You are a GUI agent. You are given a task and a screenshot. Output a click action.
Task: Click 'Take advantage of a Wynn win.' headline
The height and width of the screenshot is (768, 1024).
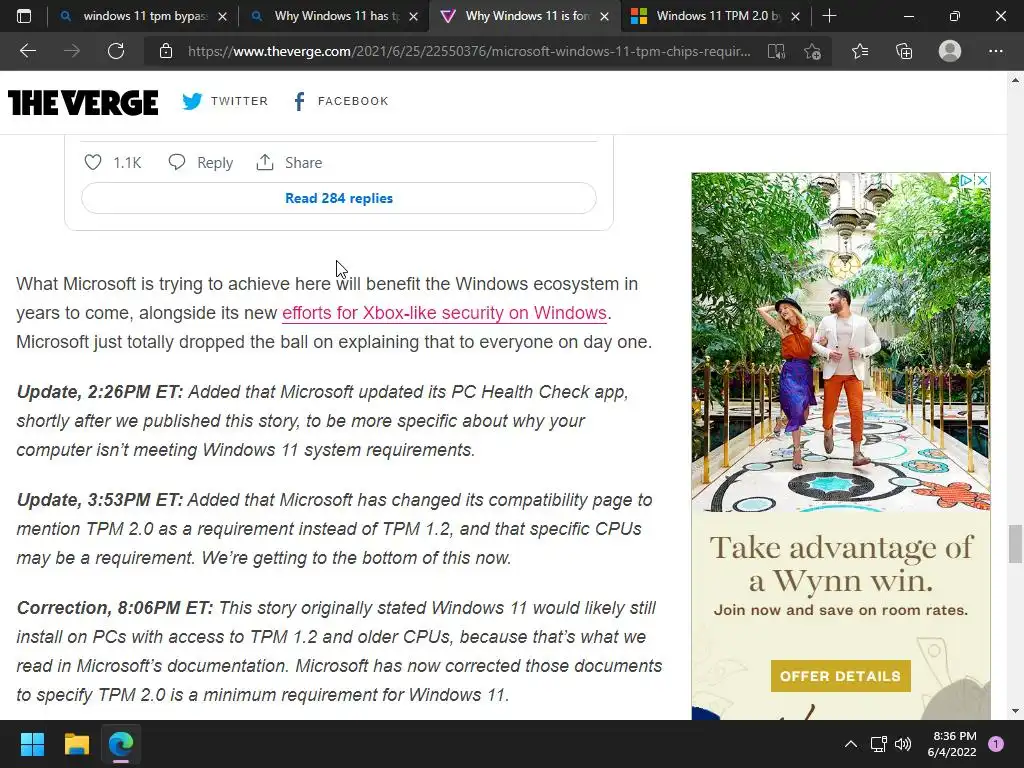(x=841, y=564)
